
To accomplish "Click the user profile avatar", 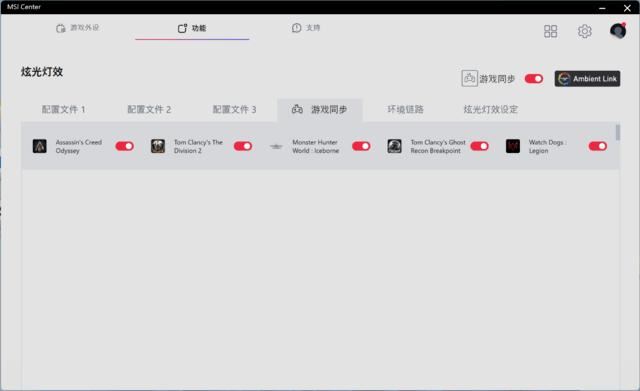I will pos(618,31).
